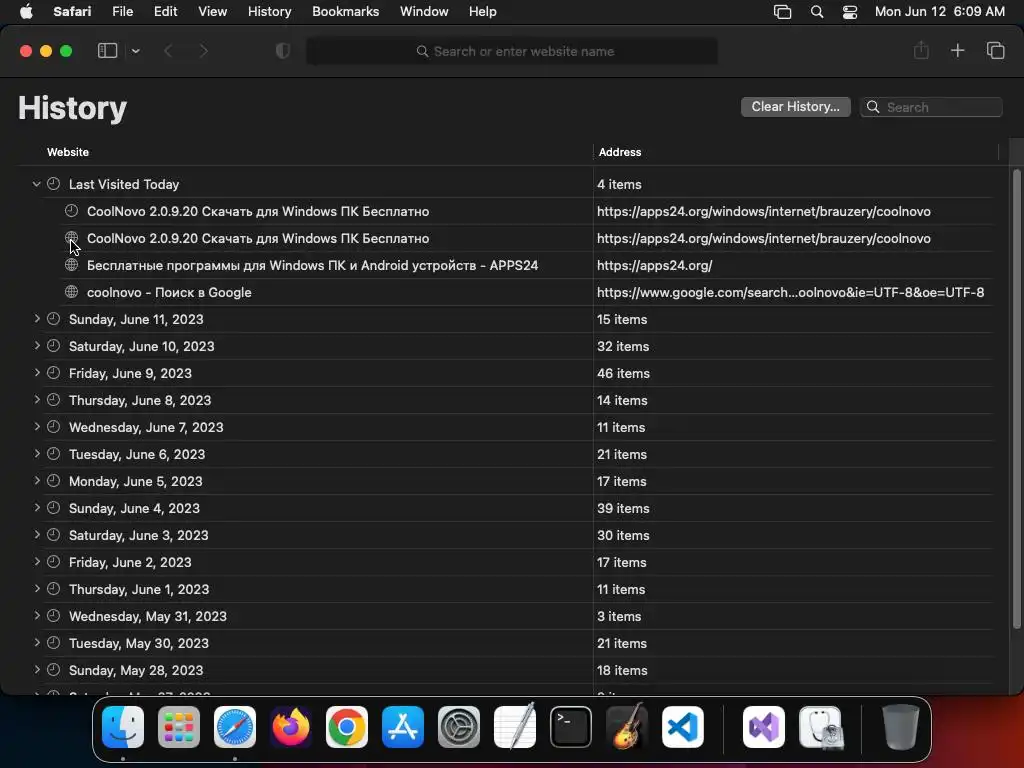1024x768 pixels.
Task: Collapse the Last Visited Today group
Action: (37, 184)
